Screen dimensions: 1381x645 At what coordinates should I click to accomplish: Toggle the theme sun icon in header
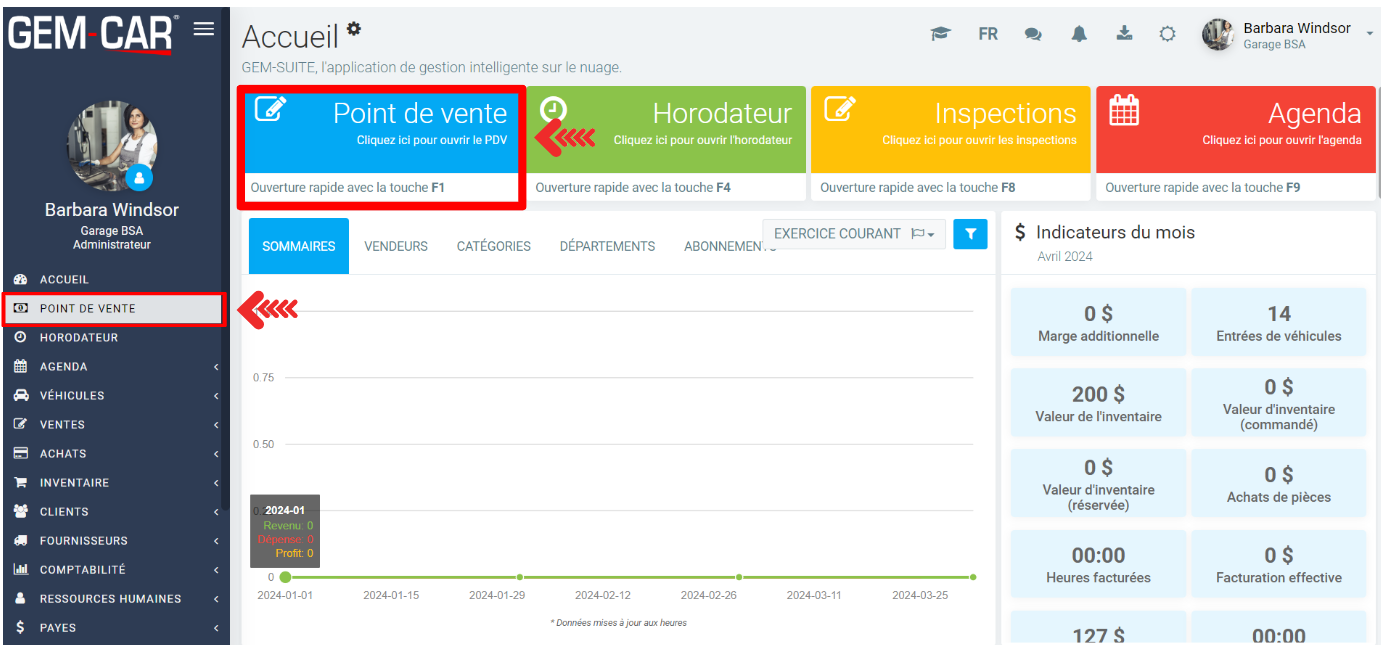click(x=1167, y=34)
